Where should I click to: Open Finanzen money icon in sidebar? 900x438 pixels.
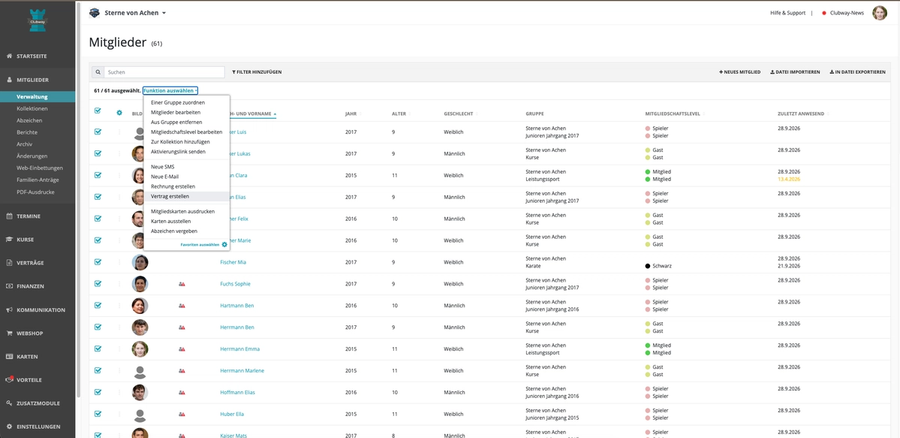tap(9, 286)
